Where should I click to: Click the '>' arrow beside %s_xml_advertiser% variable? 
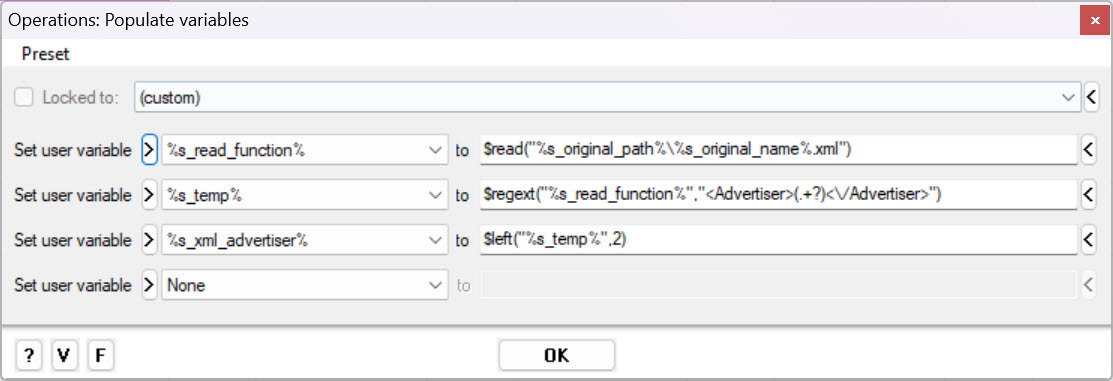click(x=149, y=241)
